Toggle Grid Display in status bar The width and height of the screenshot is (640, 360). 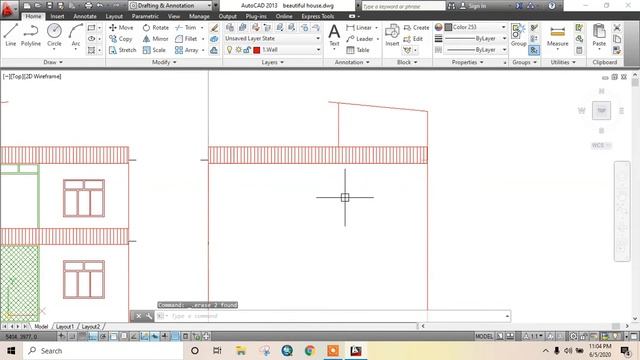click(82, 336)
